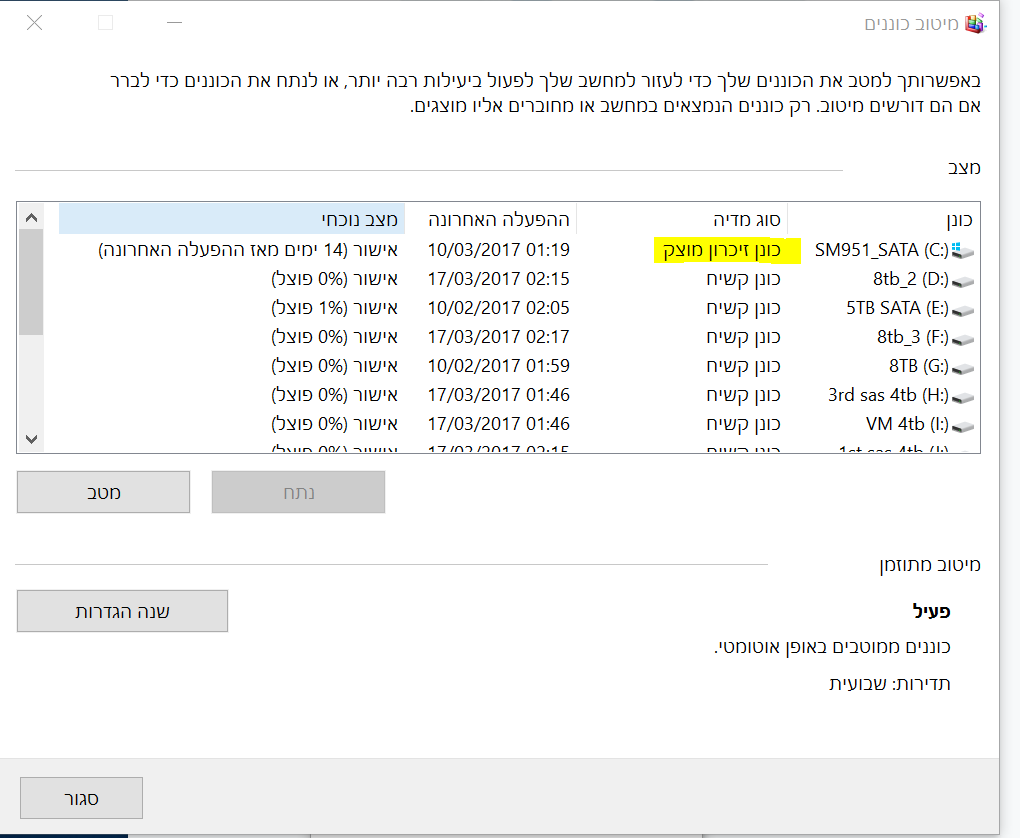Click the date 10/02/2017 02:05
This screenshot has height=838, width=1020.
click(498, 308)
